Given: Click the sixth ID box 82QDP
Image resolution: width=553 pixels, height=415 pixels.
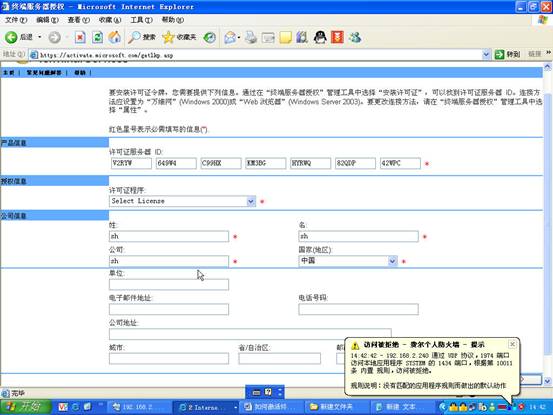Looking at the screenshot, I should [355, 163].
